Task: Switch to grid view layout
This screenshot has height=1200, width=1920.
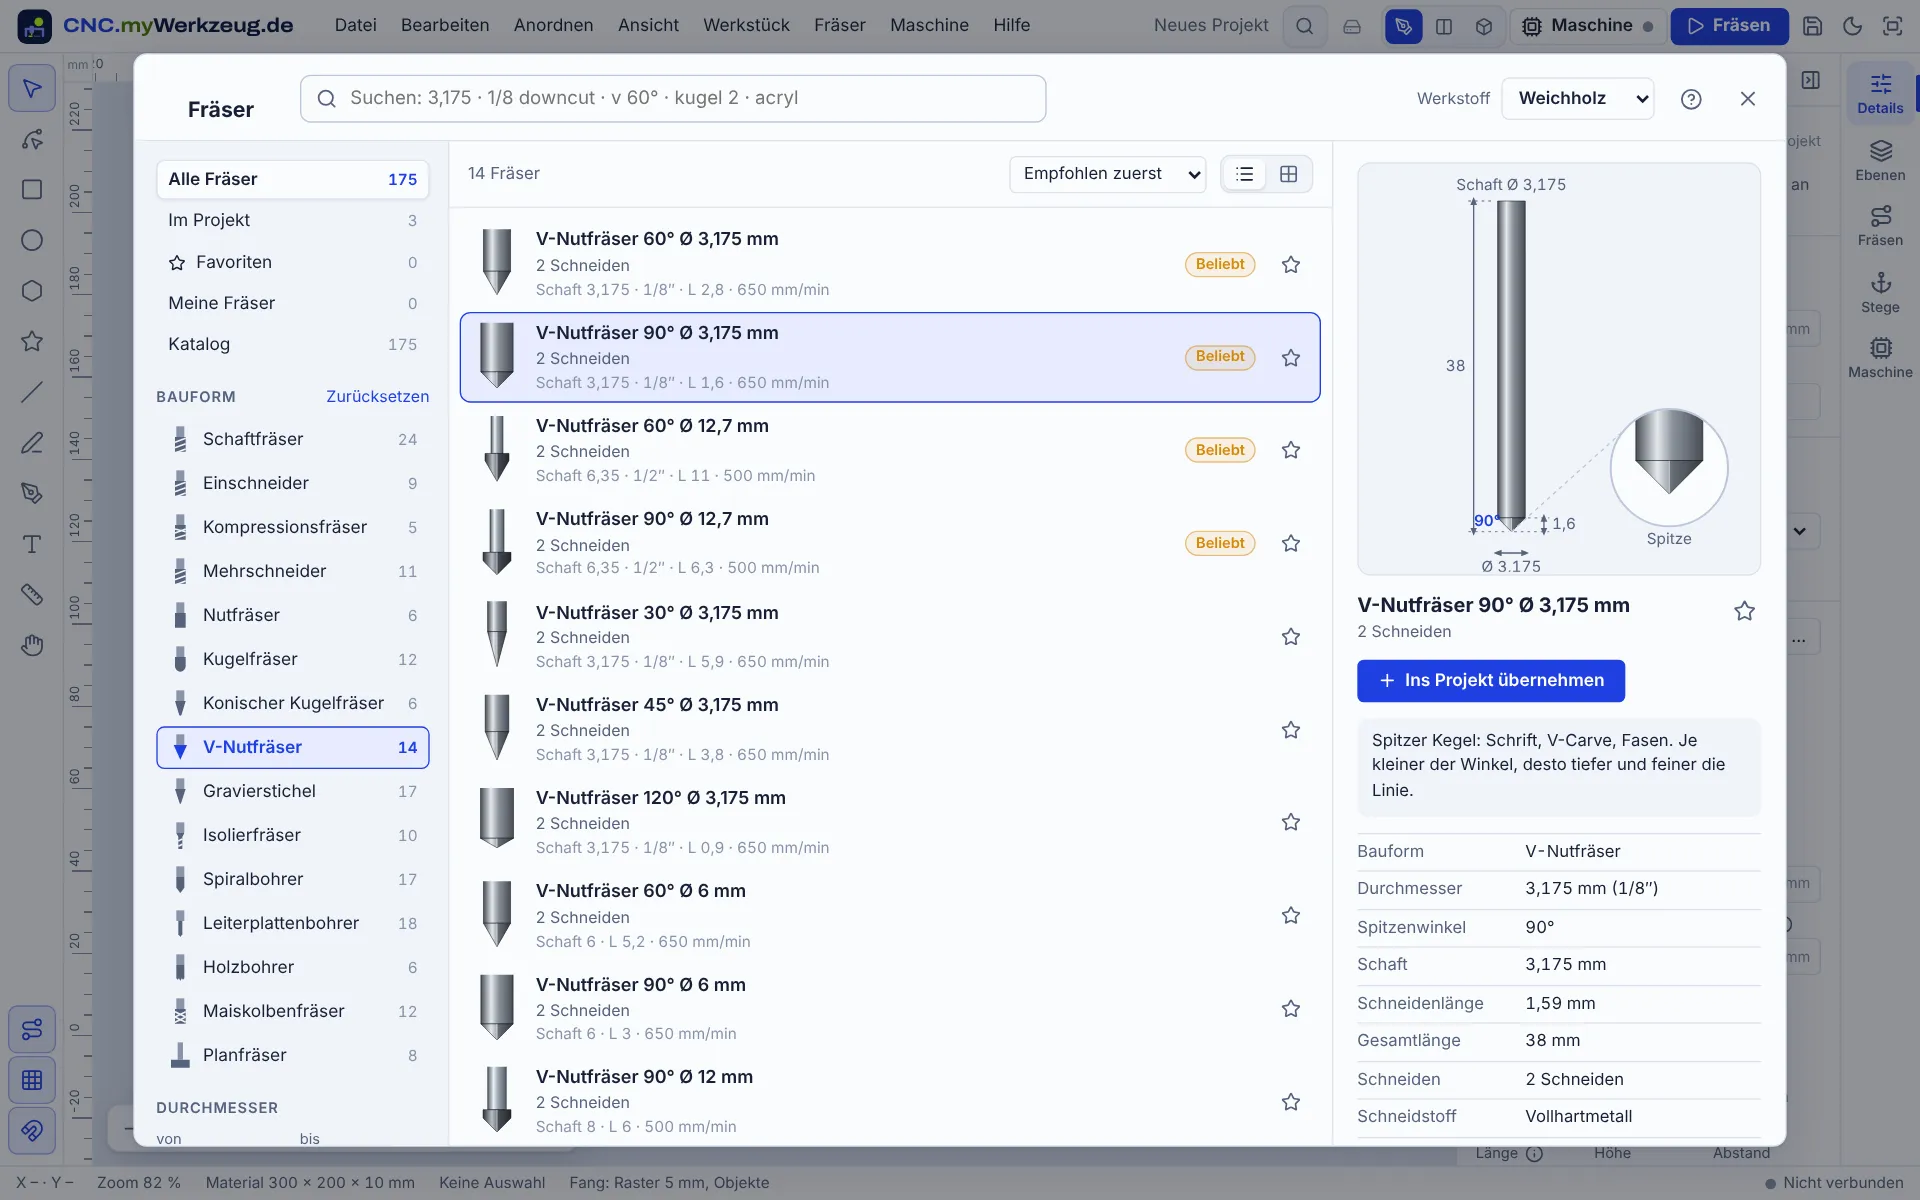Action: [1288, 174]
